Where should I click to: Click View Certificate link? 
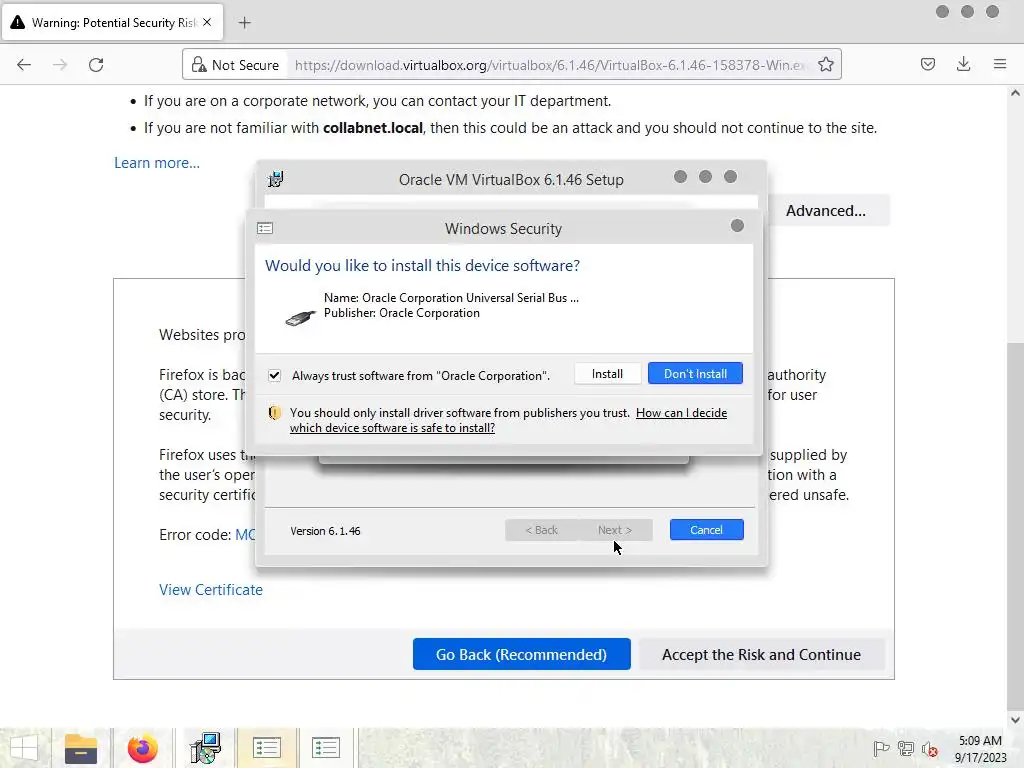pyautogui.click(x=211, y=590)
